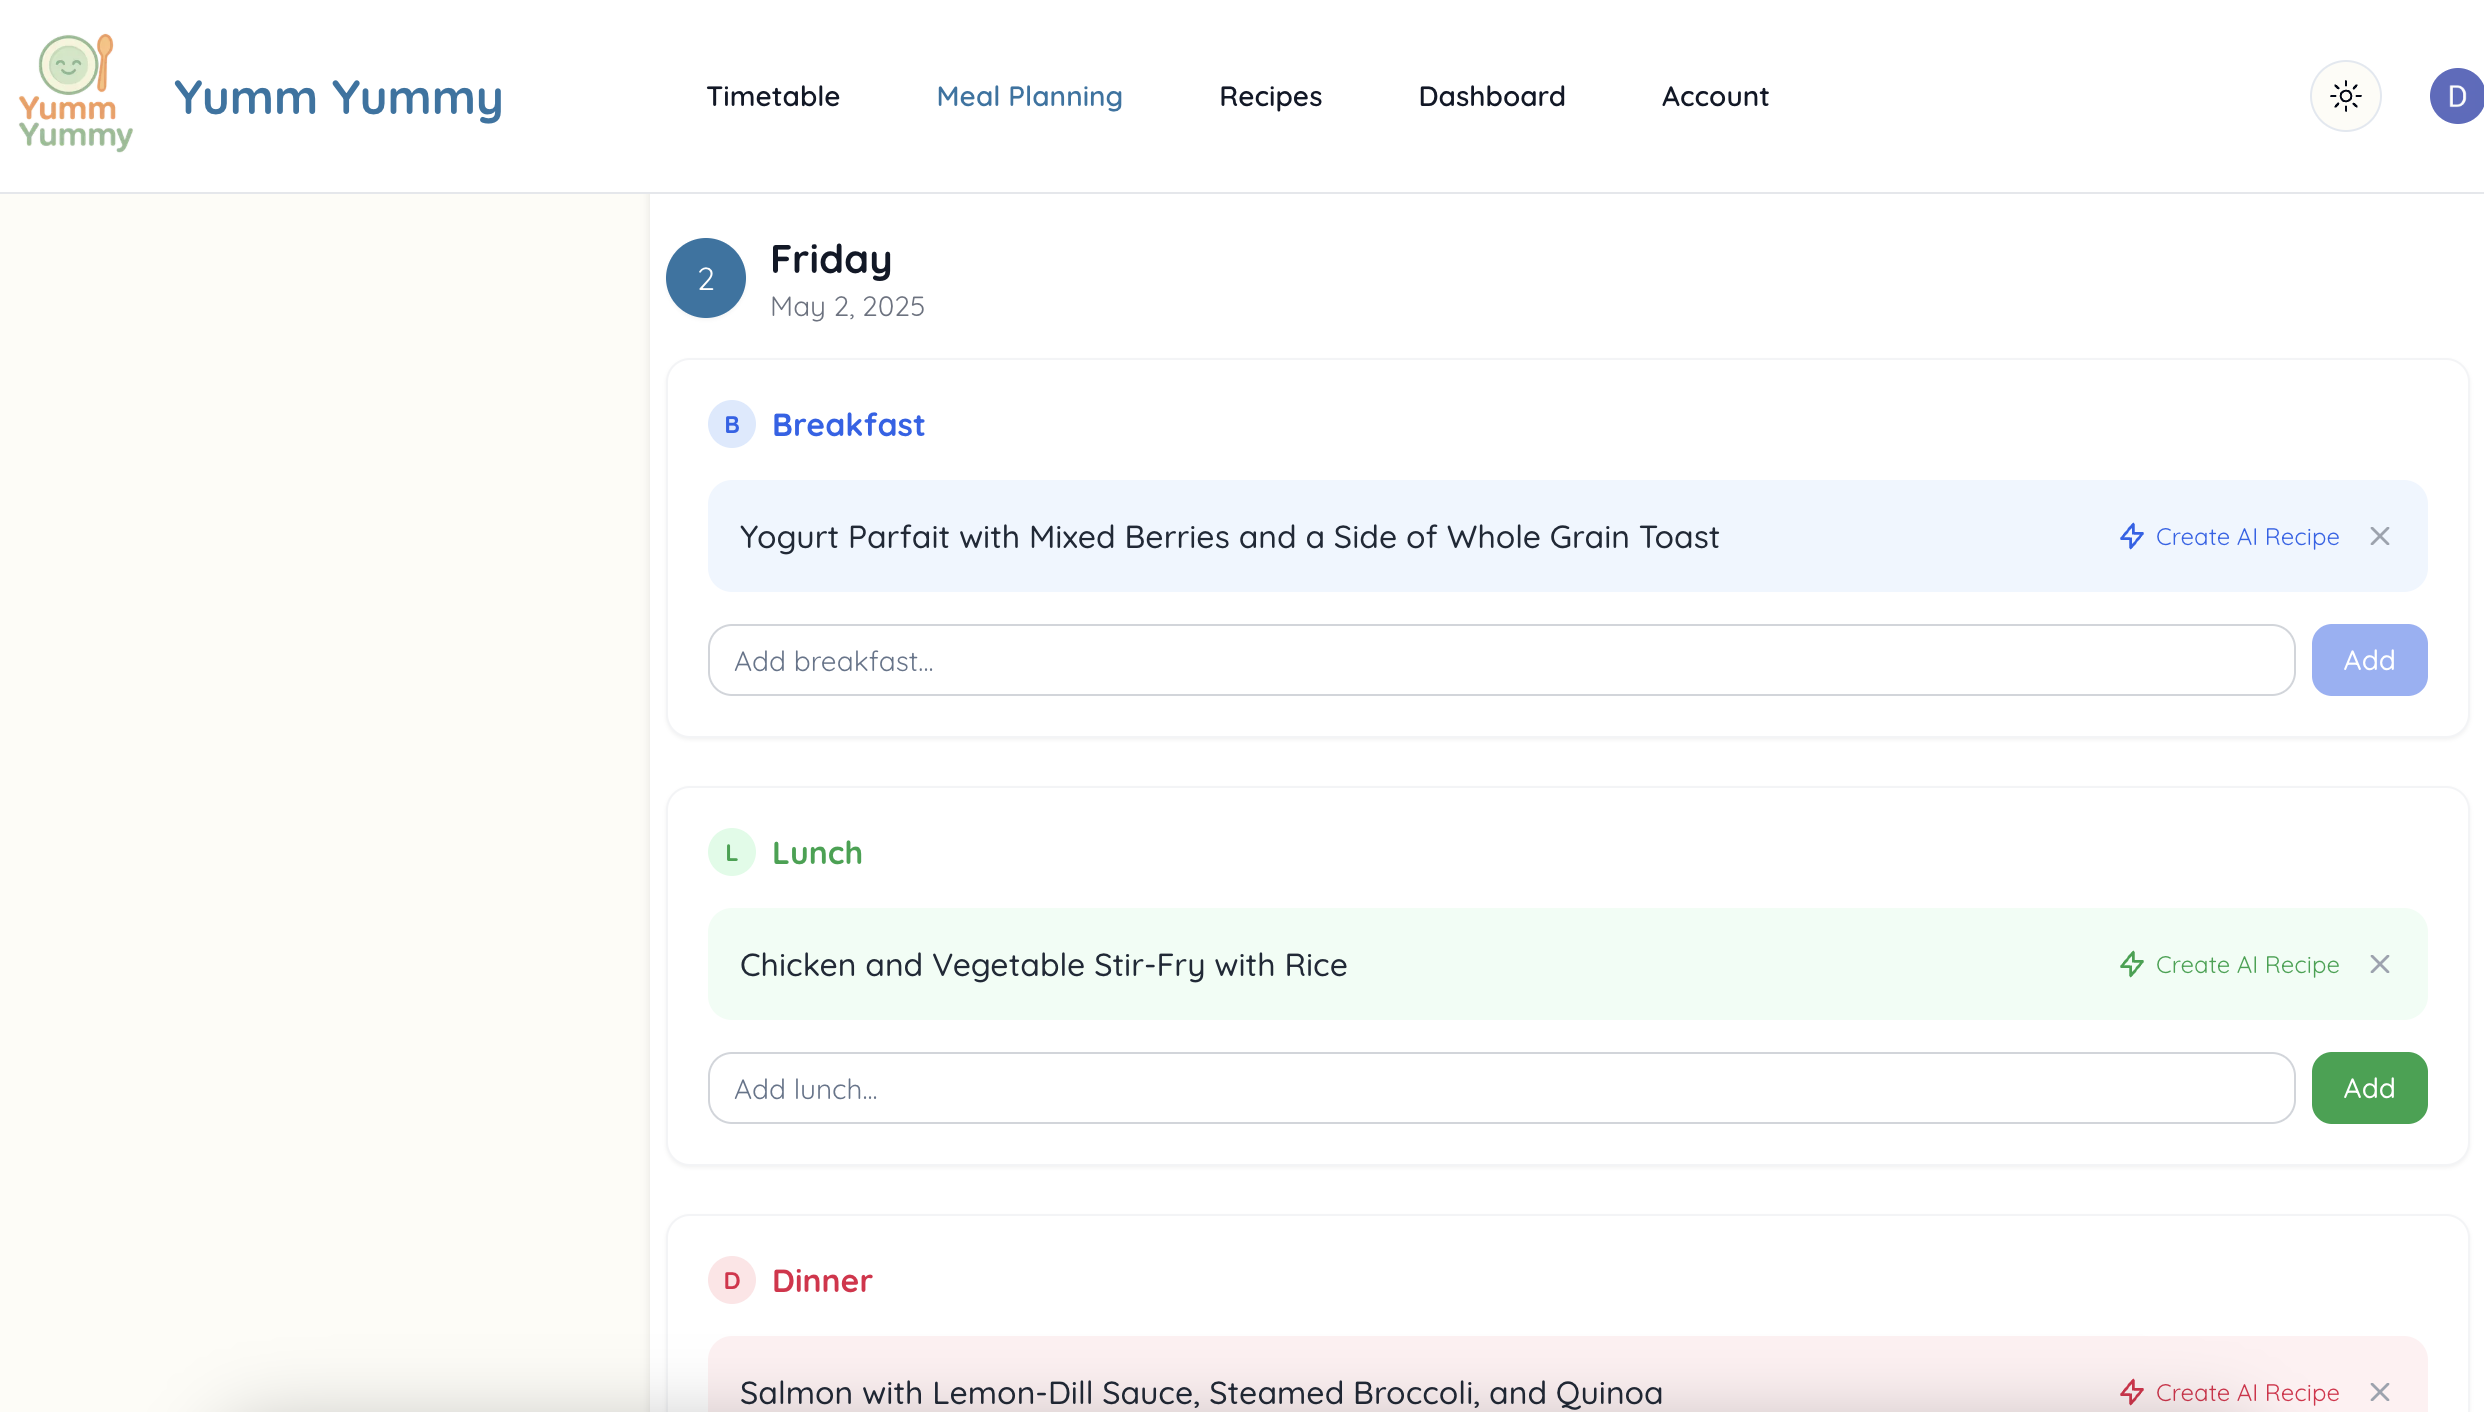Delete the Salmon dinner entry with X

click(2379, 1392)
